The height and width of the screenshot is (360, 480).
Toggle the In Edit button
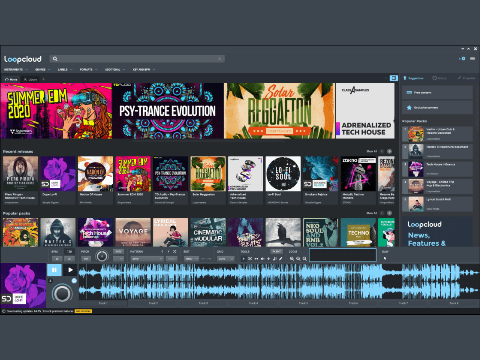click(276, 252)
